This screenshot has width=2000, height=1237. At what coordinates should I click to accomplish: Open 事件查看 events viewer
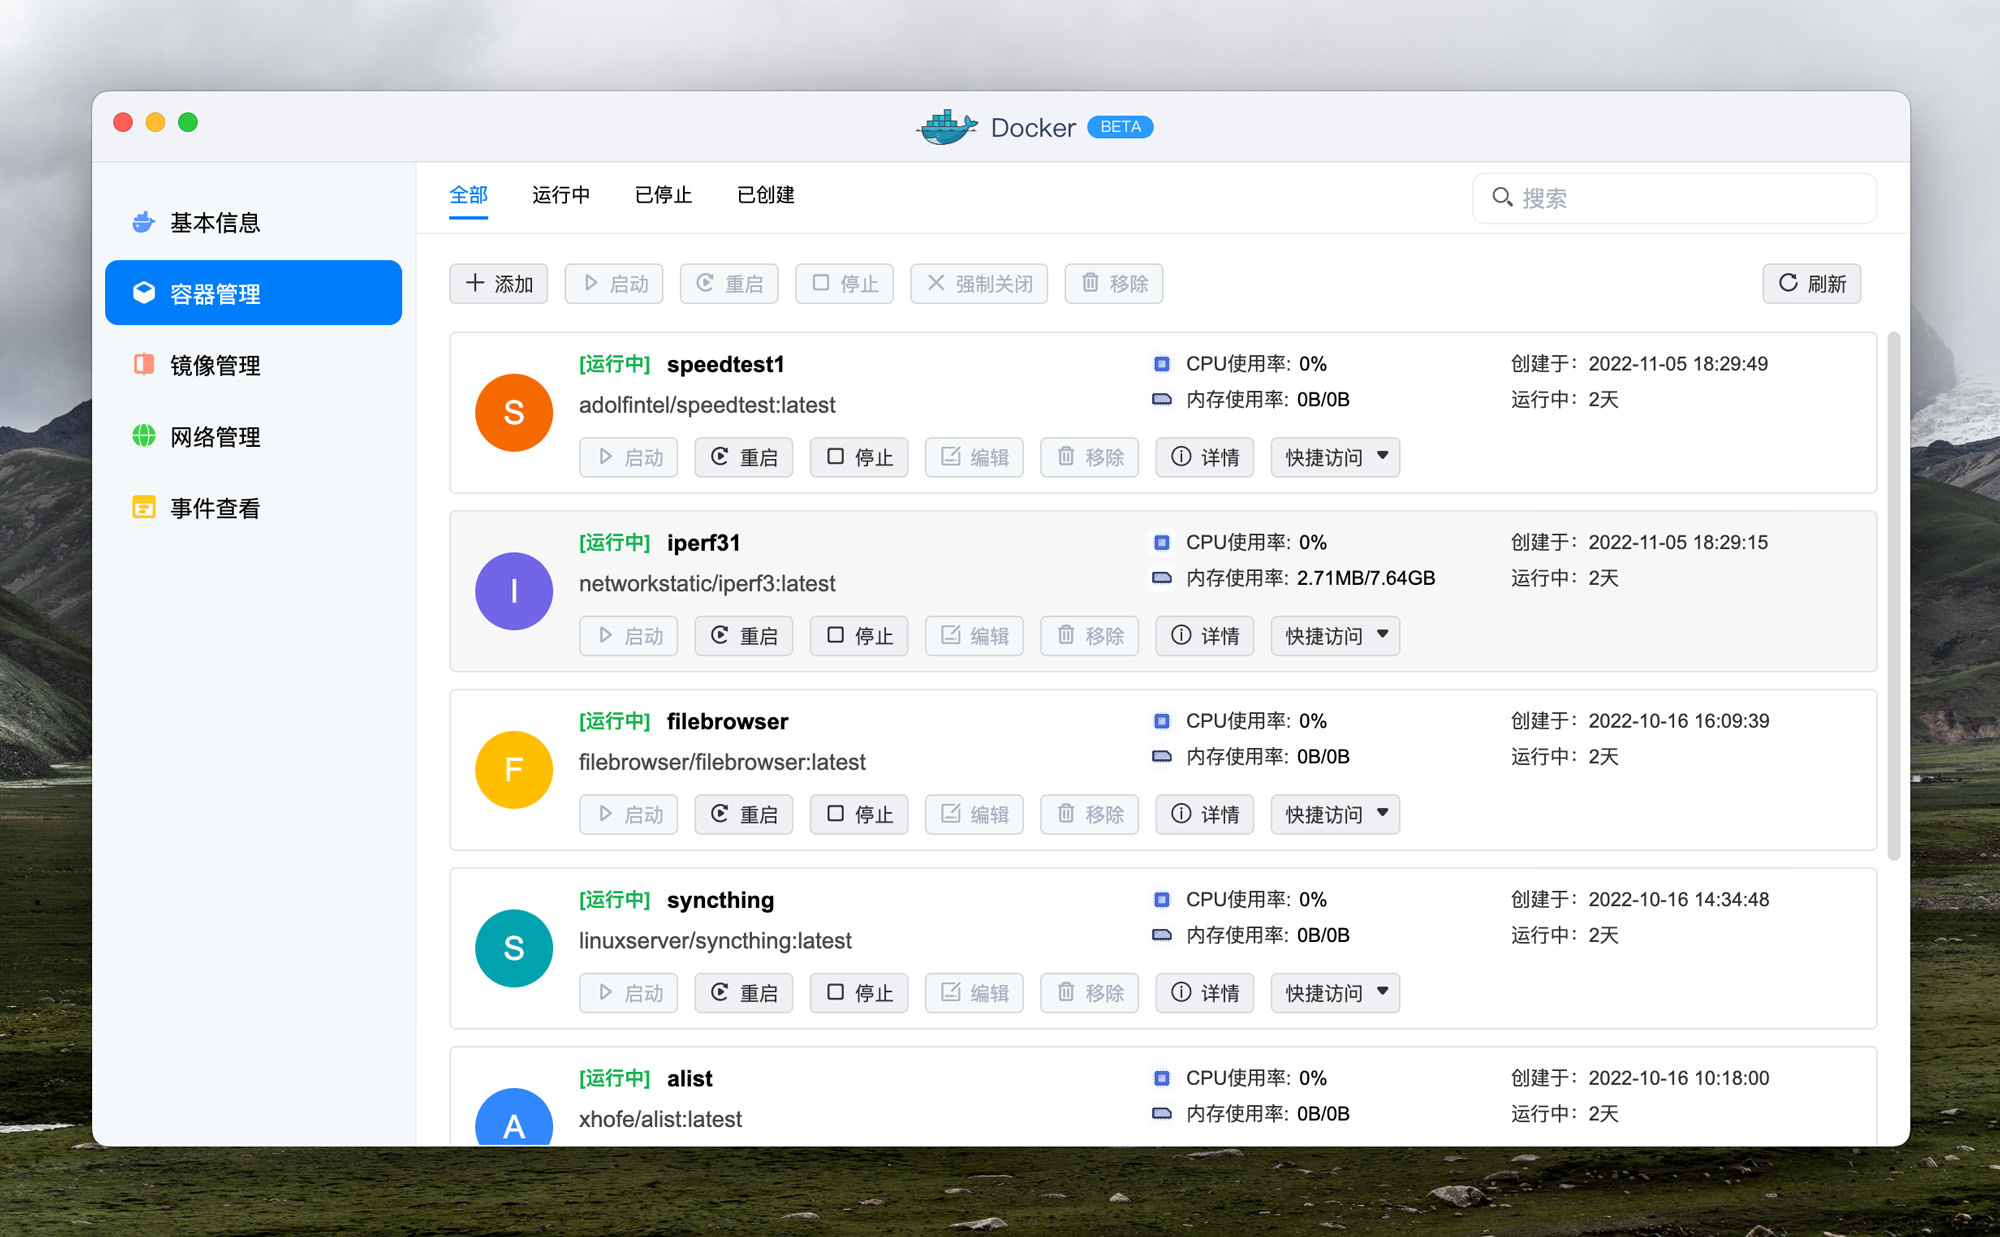click(214, 508)
